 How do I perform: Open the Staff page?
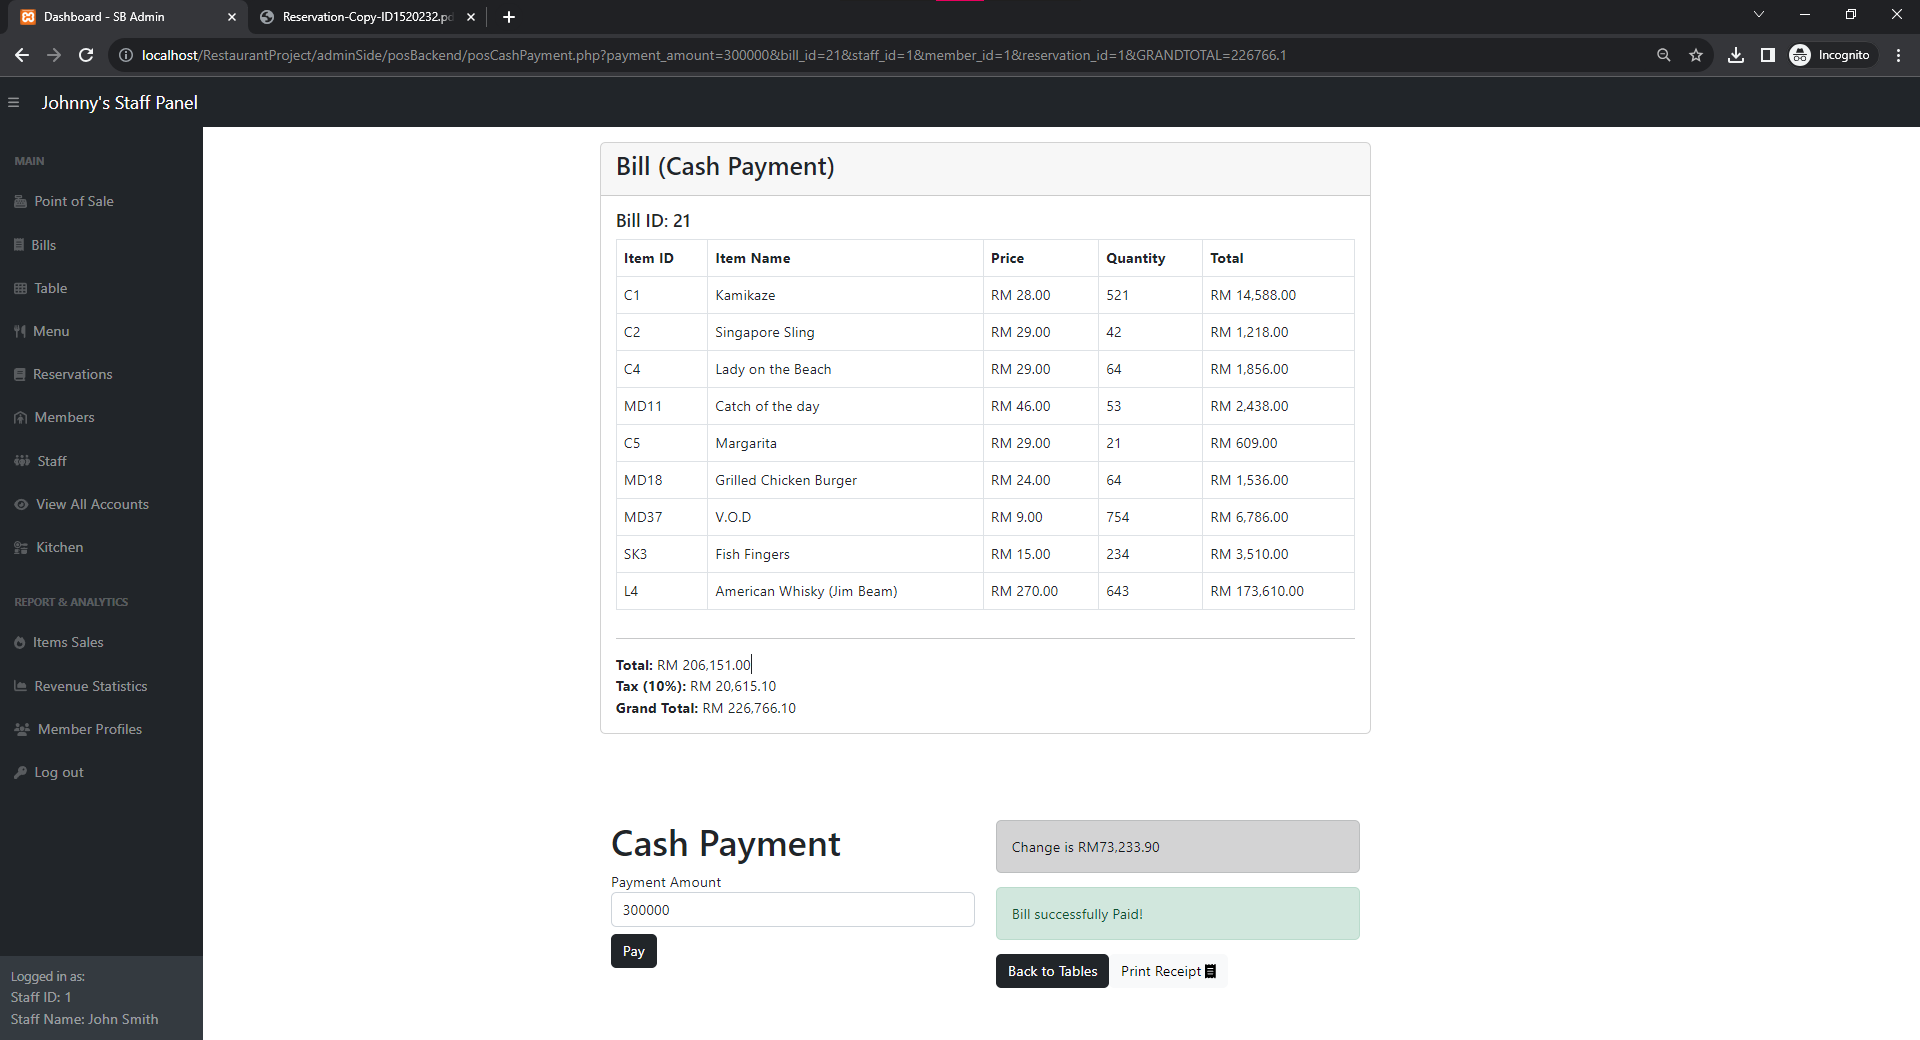[x=52, y=461]
